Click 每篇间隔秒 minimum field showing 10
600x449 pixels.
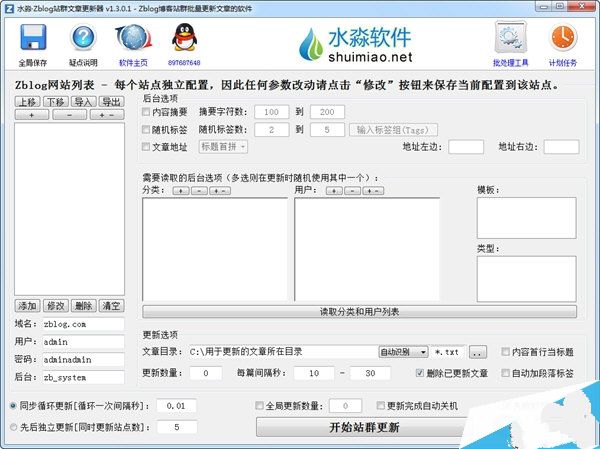314,373
